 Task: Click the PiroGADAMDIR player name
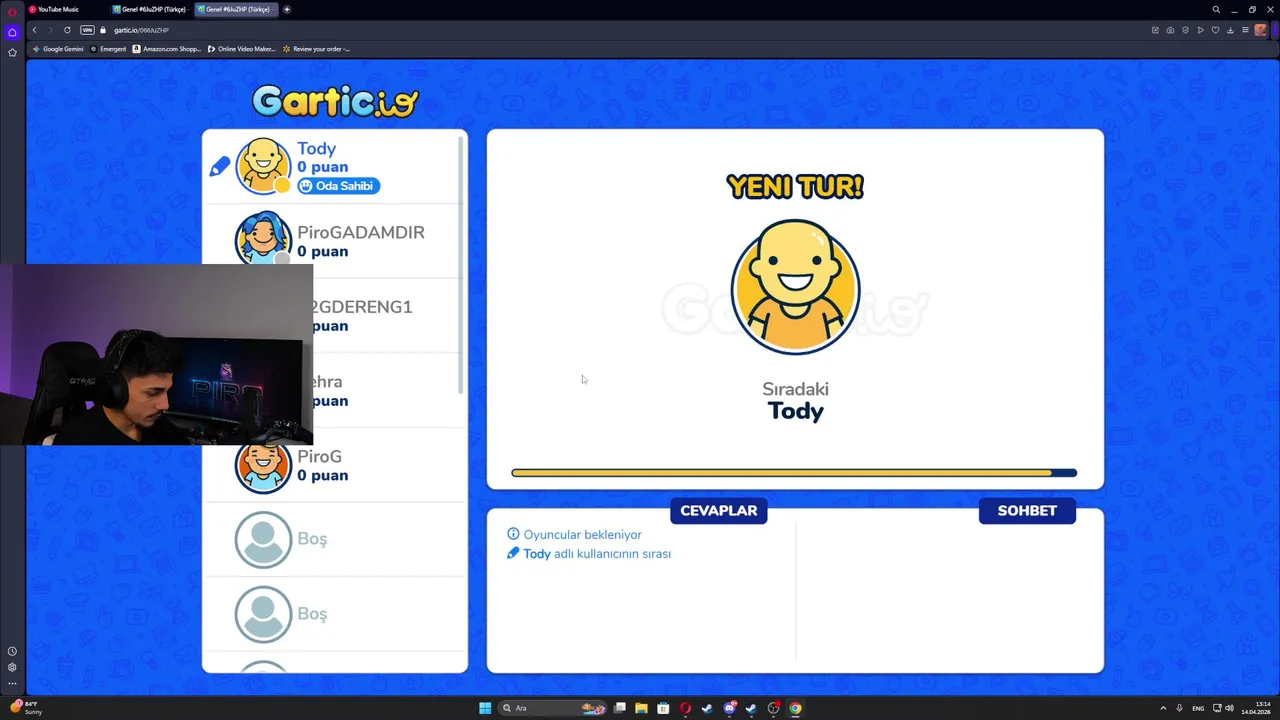point(361,232)
